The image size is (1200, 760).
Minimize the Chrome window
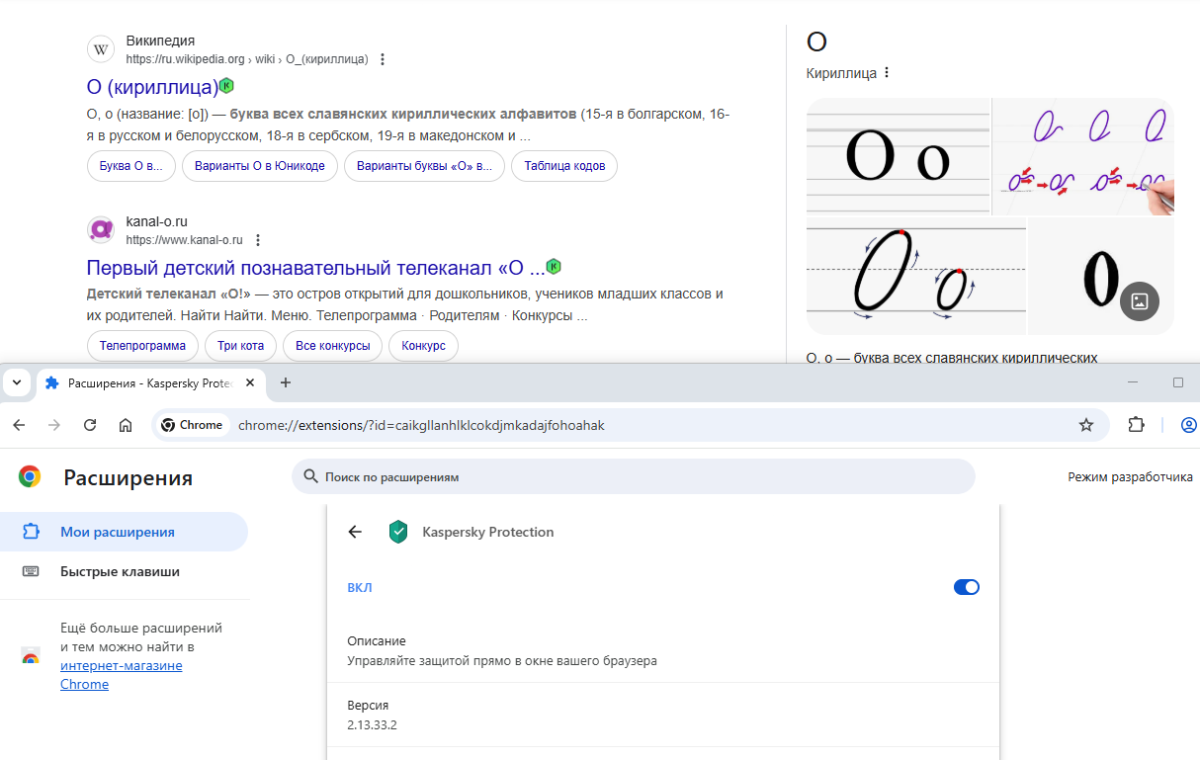coord(1132,383)
